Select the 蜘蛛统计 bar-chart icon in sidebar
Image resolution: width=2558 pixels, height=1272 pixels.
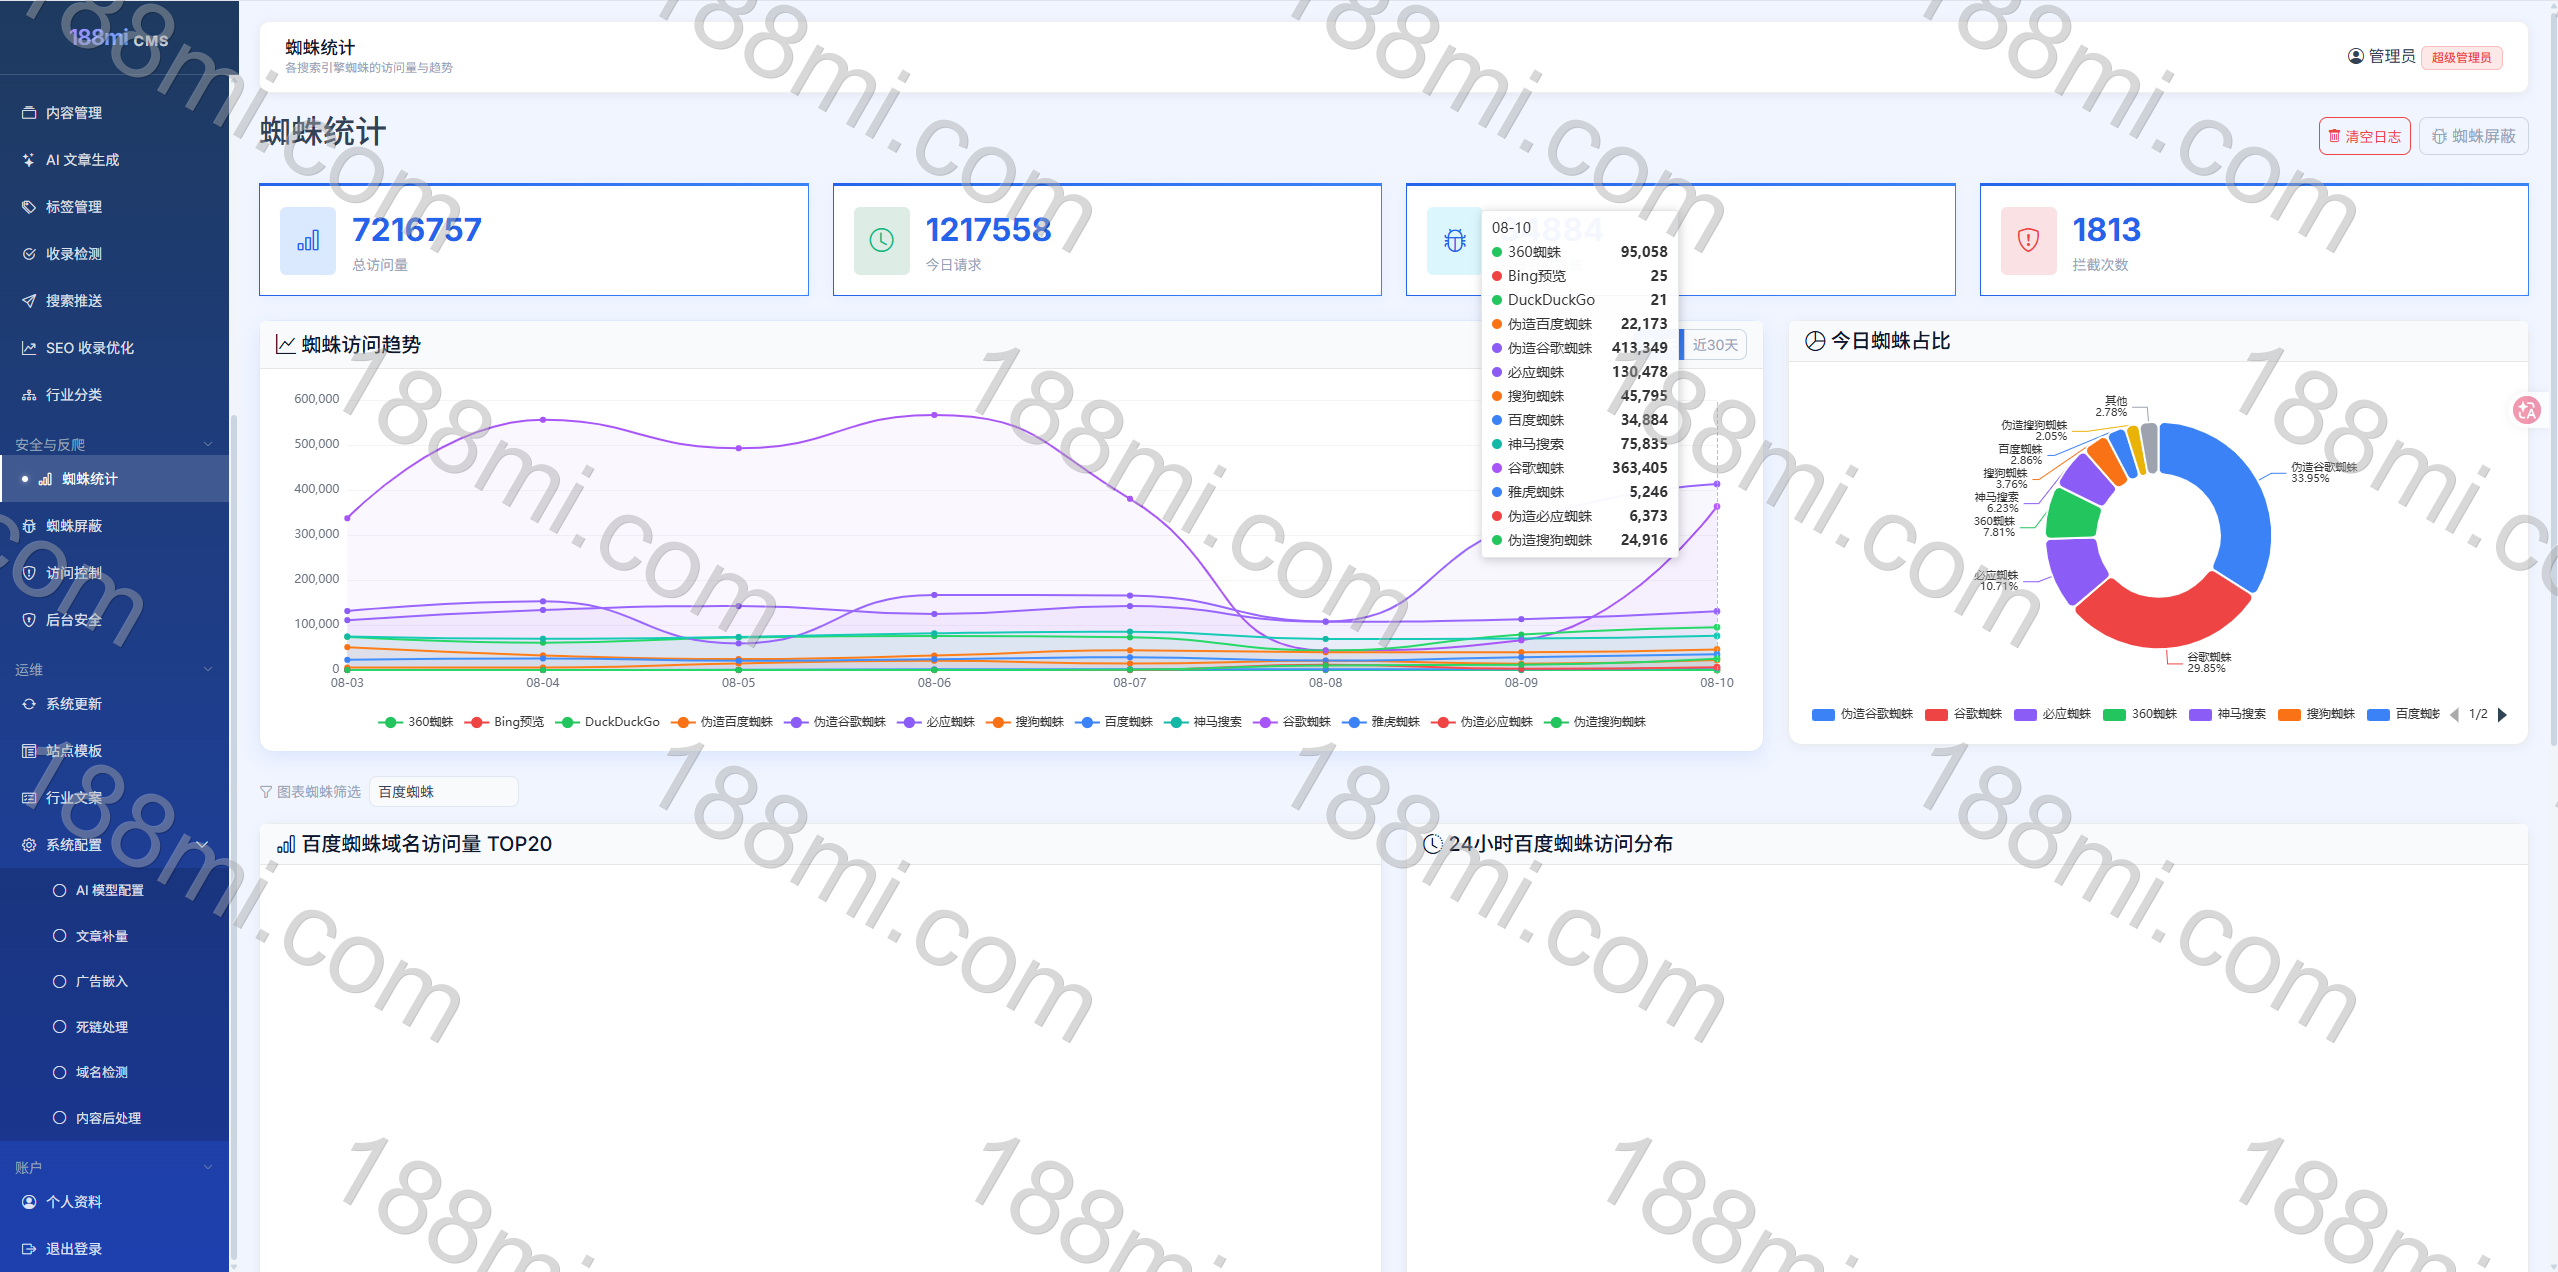coord(45,479)
